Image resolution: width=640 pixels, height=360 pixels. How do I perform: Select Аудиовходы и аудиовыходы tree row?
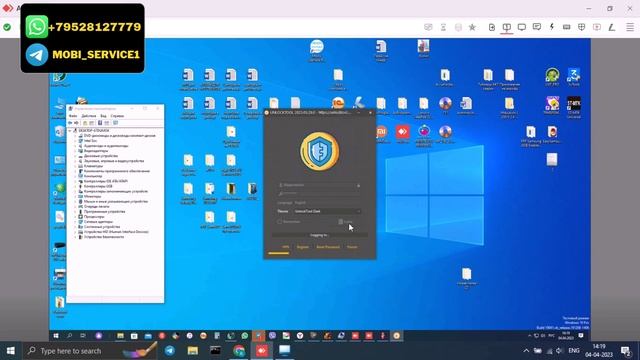click(x=106, y=146)
